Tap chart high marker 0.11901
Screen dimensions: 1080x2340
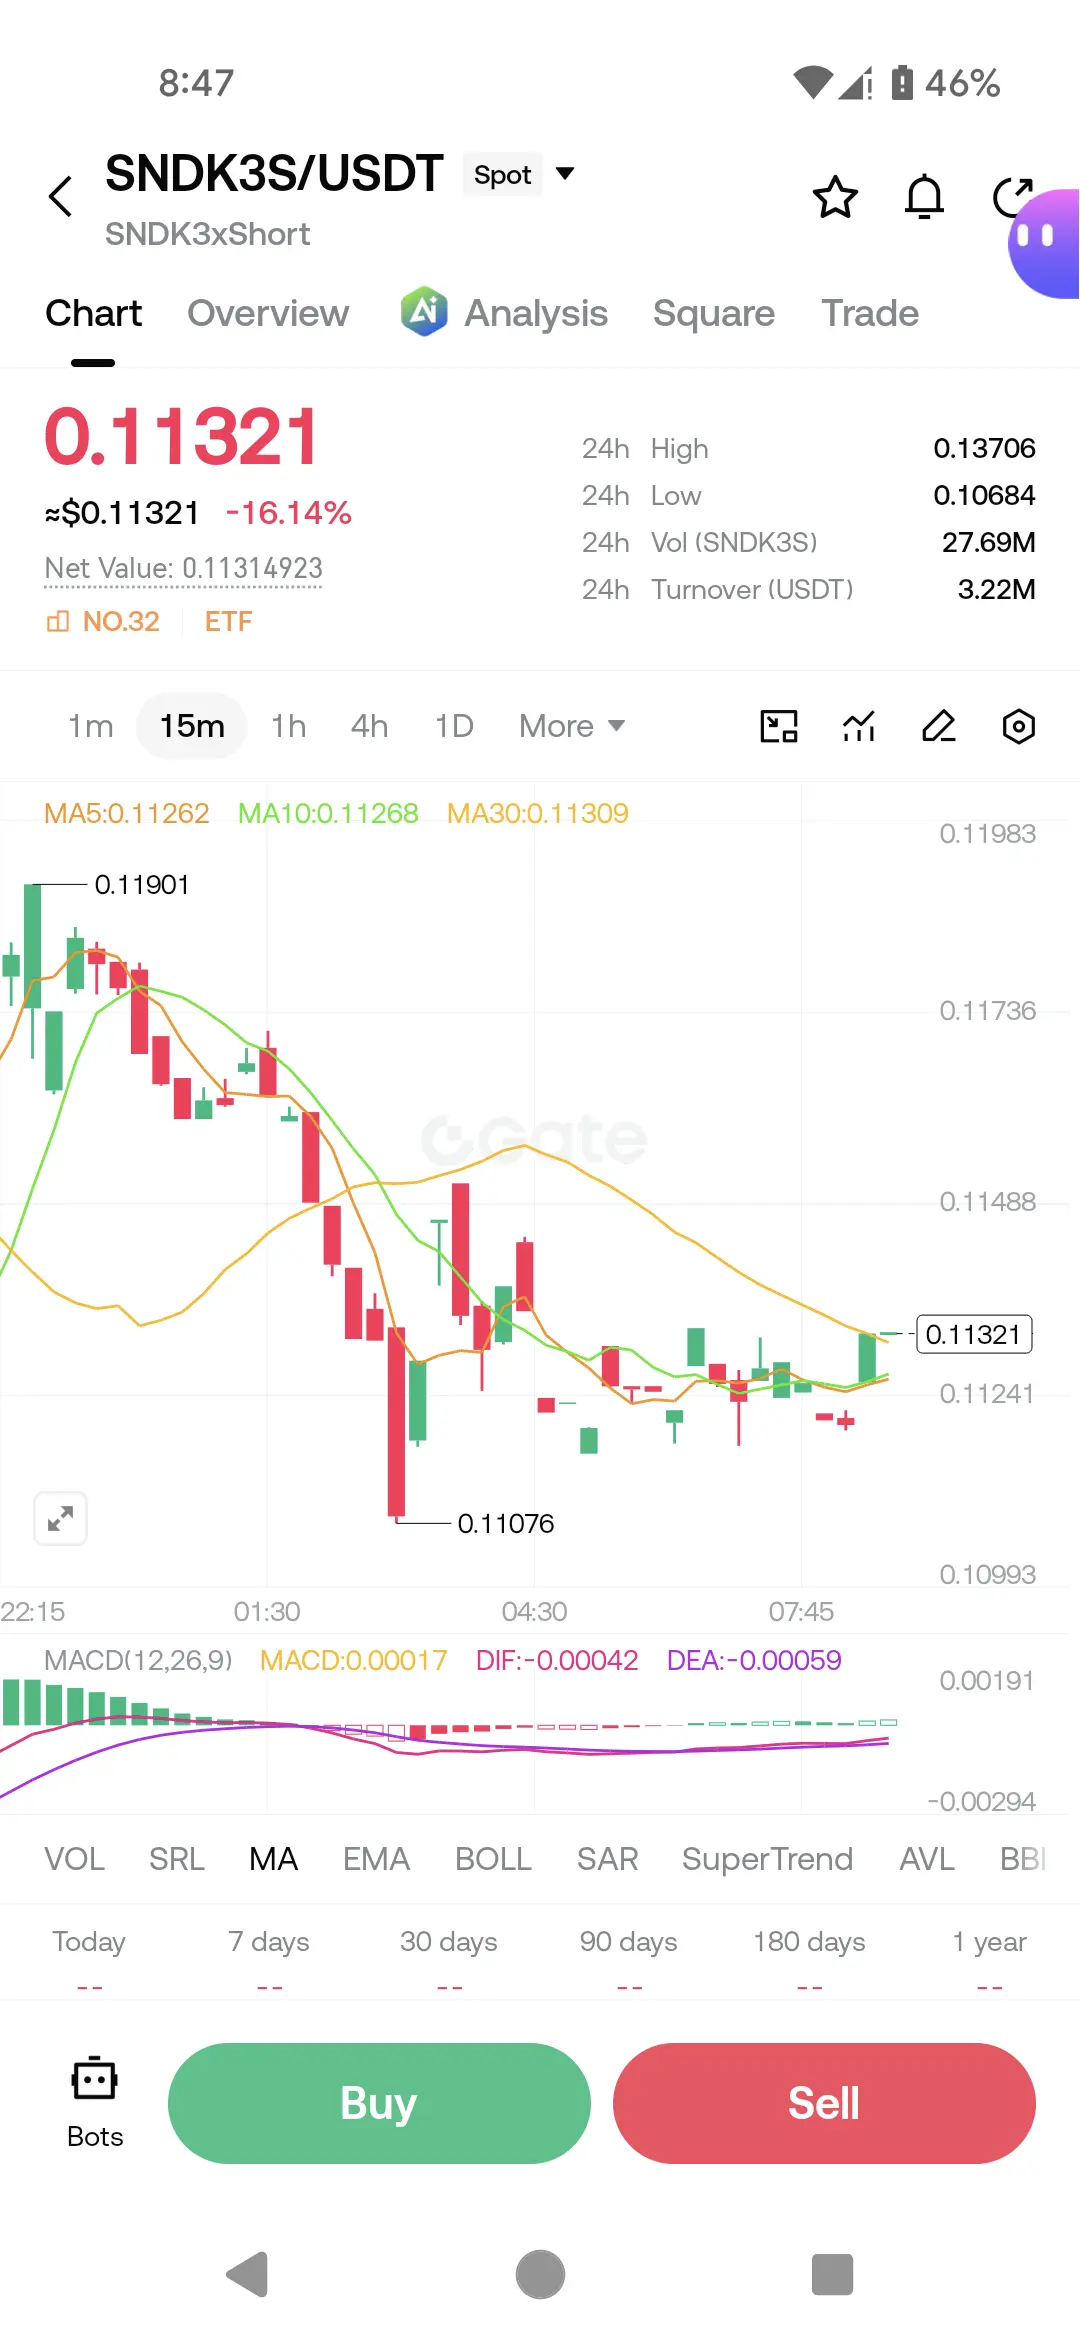(x=141, y=884)
